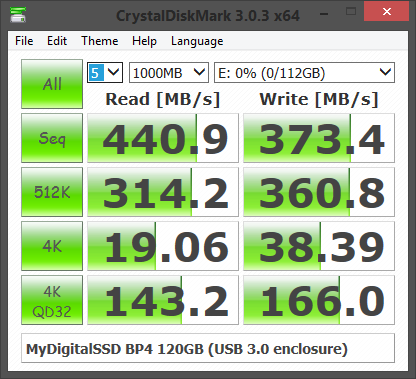Open the Language menu
This screenshot has width=416, height=379.
197,41
